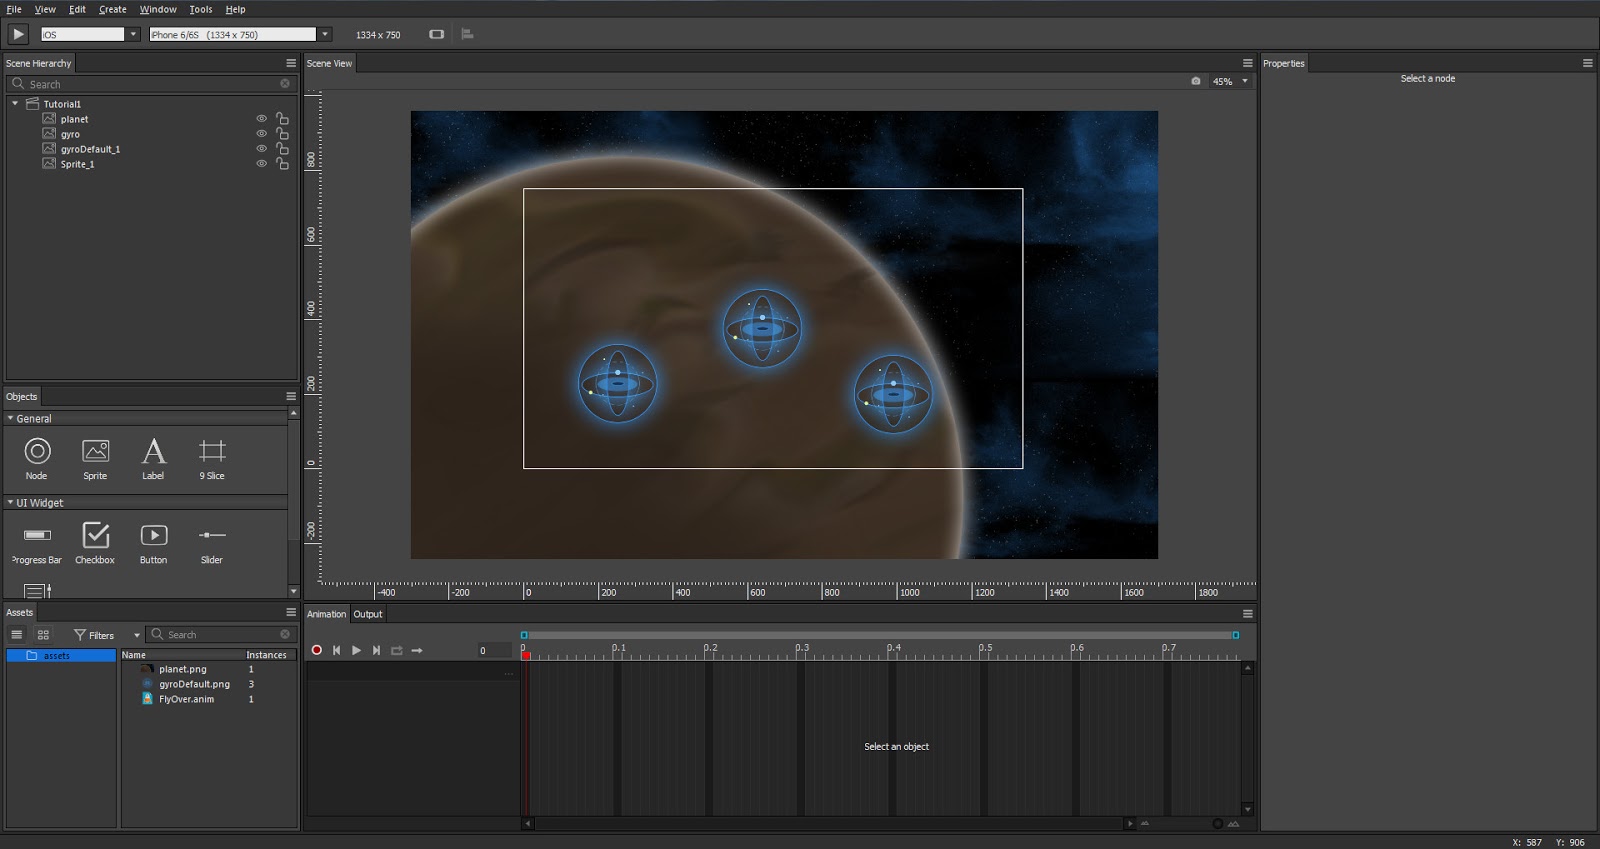Toggle animation loop icon
Image resolution: width=1600 pixels, height=849 pixels.
click(x=397, y=650)
